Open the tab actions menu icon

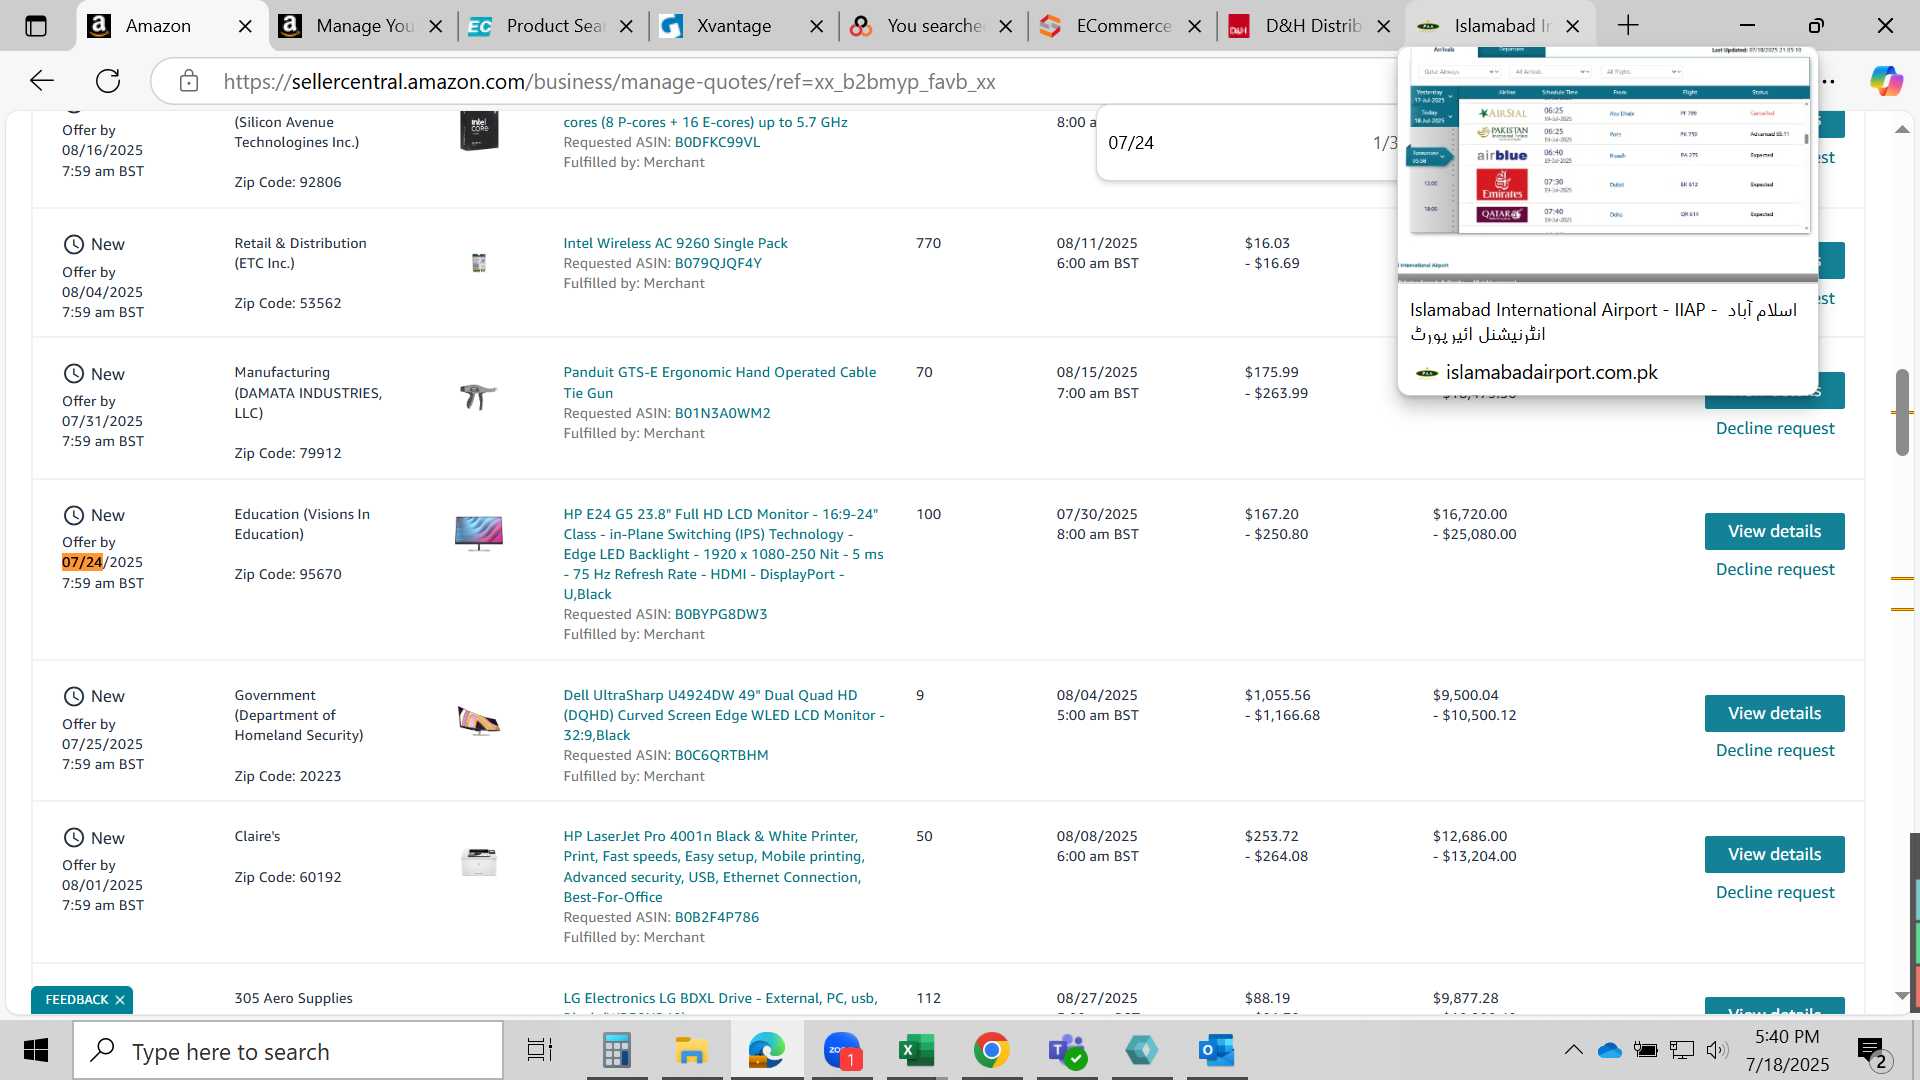pos(36,26)
